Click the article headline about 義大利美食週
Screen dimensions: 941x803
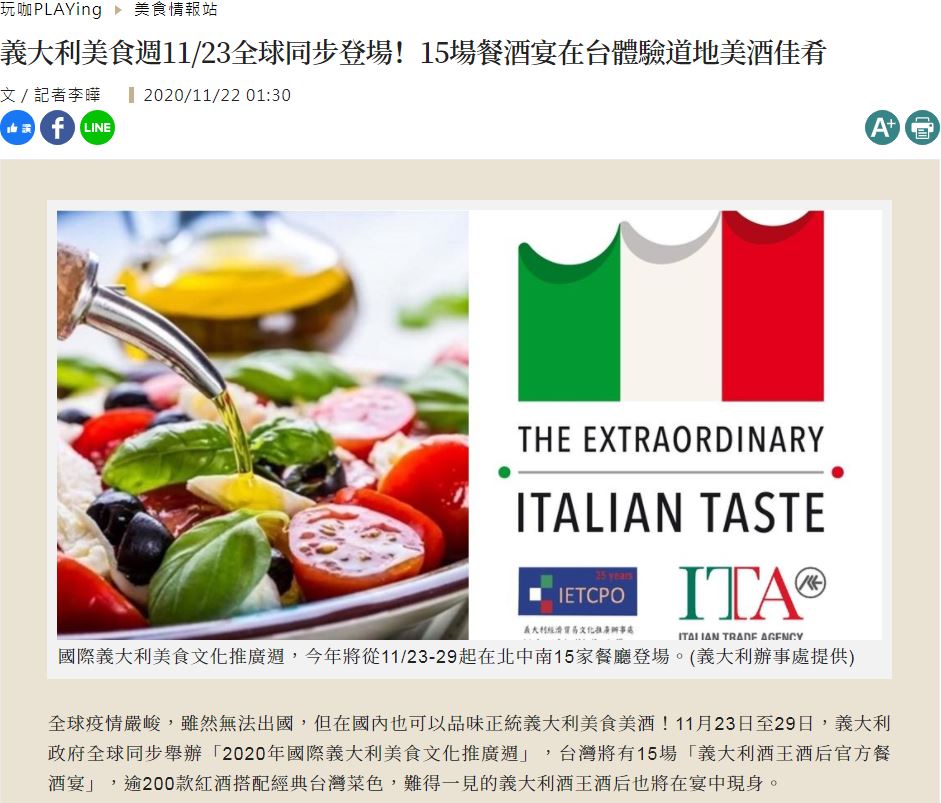point(413,53)
